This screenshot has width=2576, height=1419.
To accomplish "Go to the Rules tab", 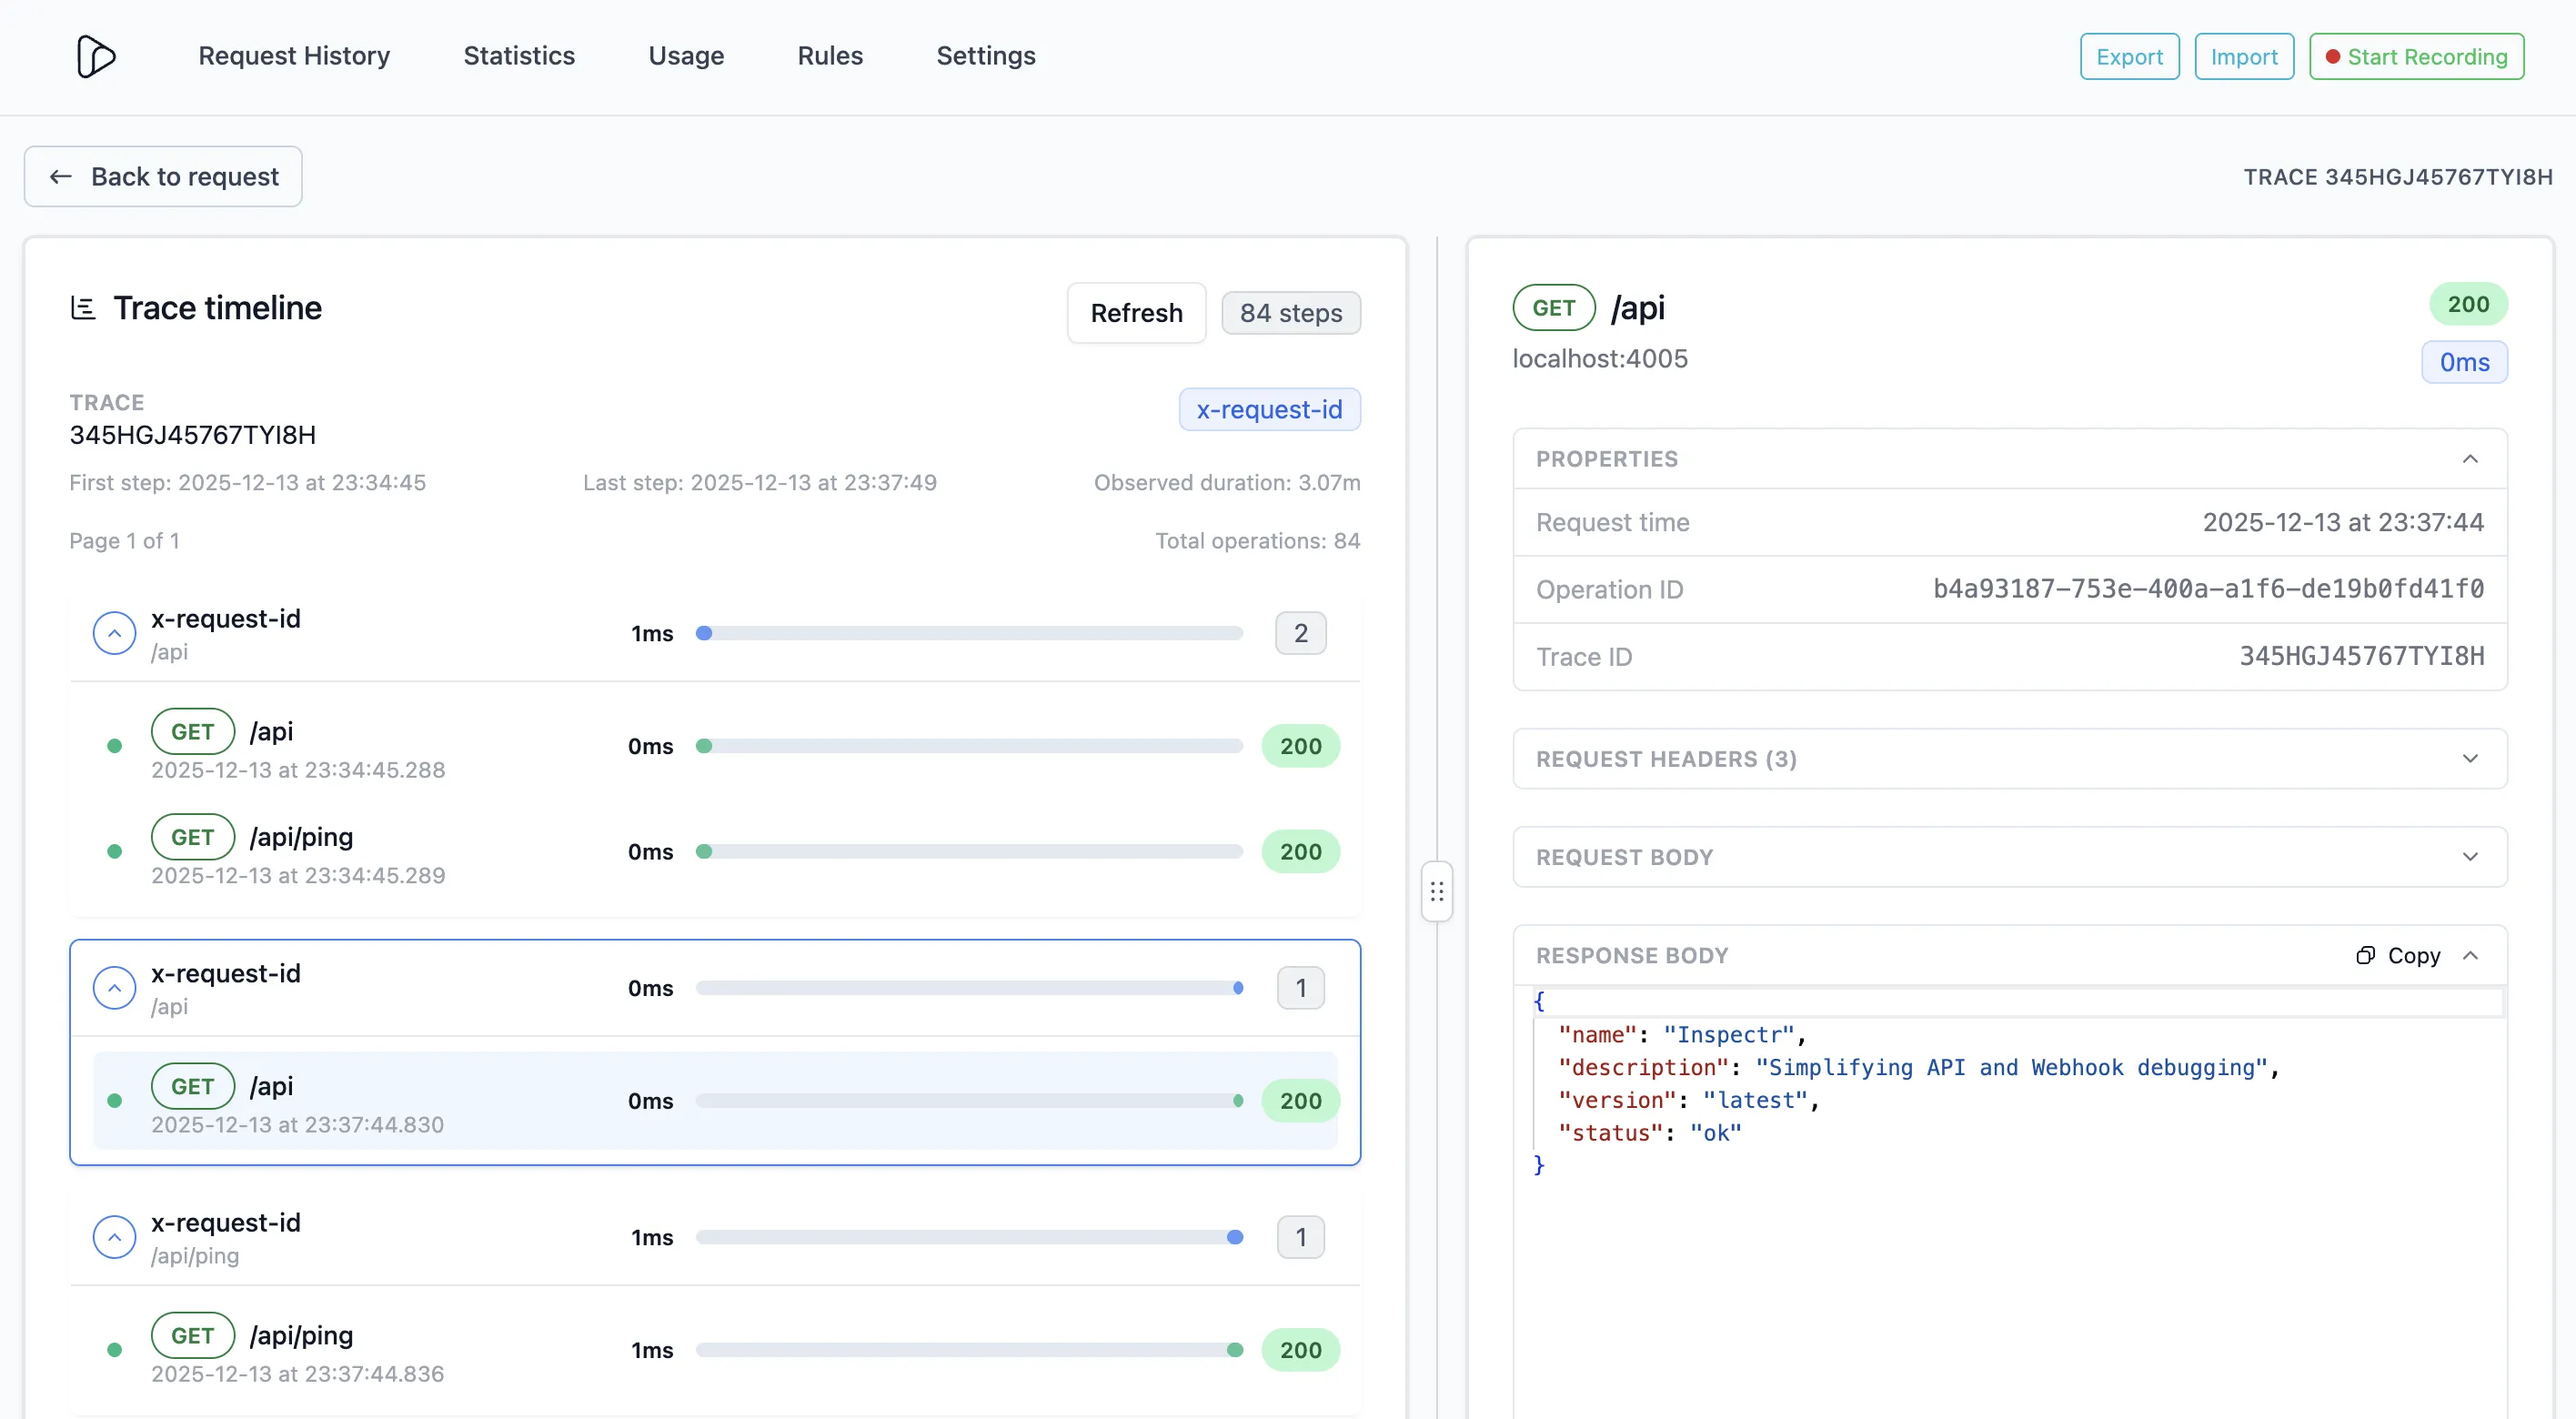I will click(x=829, y=56).
